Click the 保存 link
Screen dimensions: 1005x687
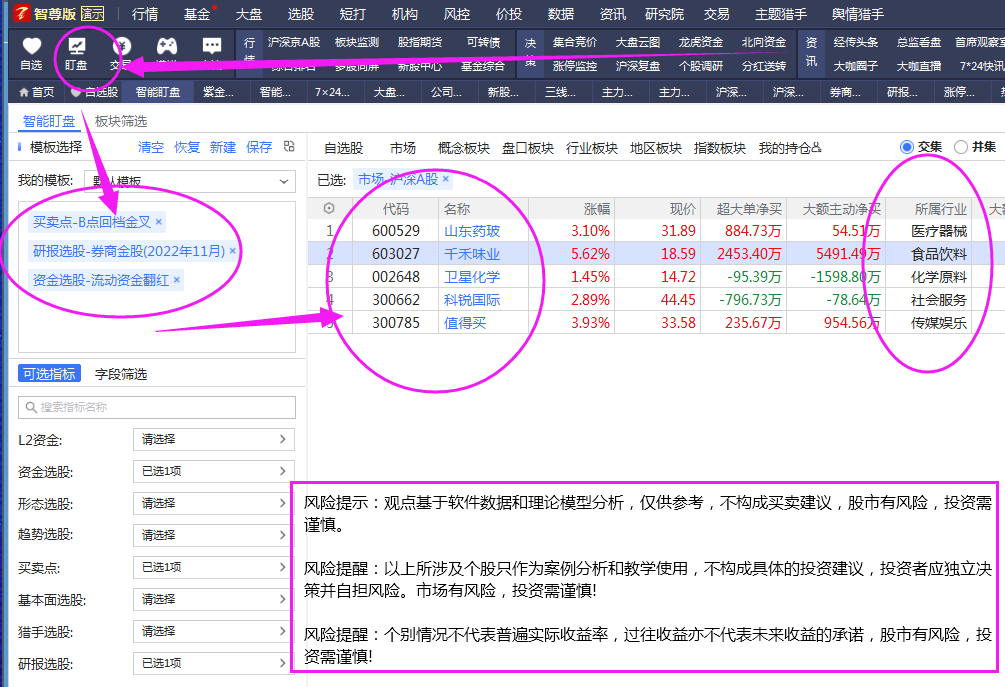[259, 147]
